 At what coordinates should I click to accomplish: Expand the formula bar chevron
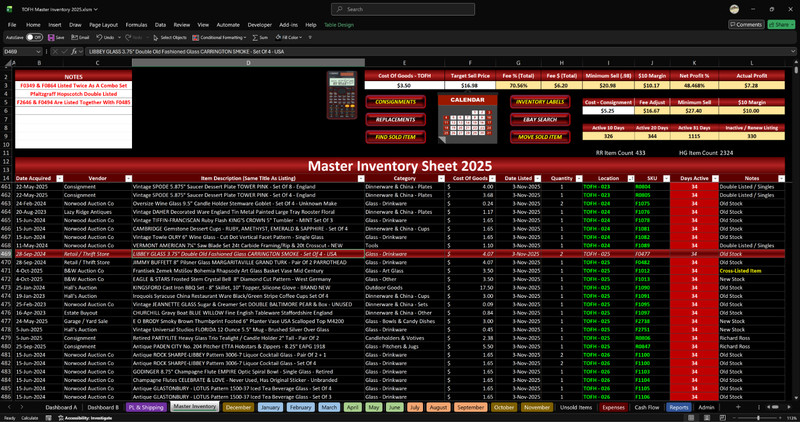click(793, 52)
